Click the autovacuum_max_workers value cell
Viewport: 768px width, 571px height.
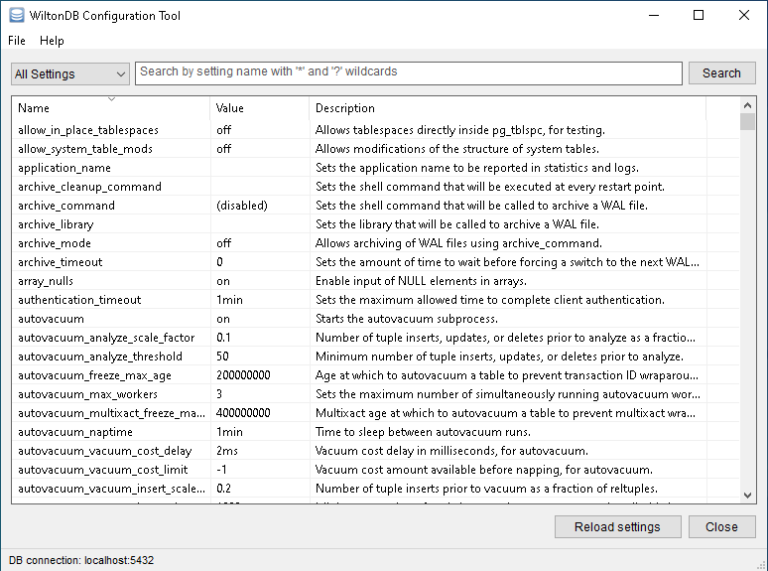click(x=220, y=395)
